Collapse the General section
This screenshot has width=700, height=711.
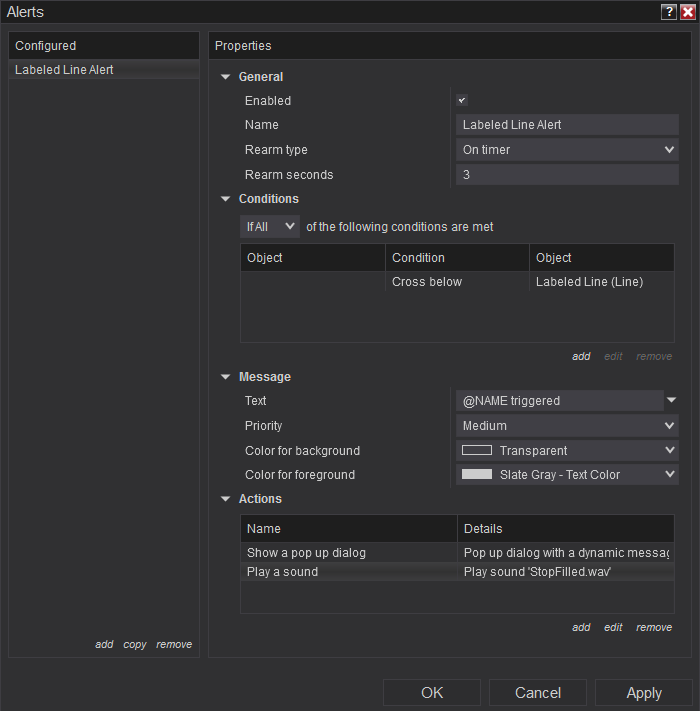pos(226,77)
